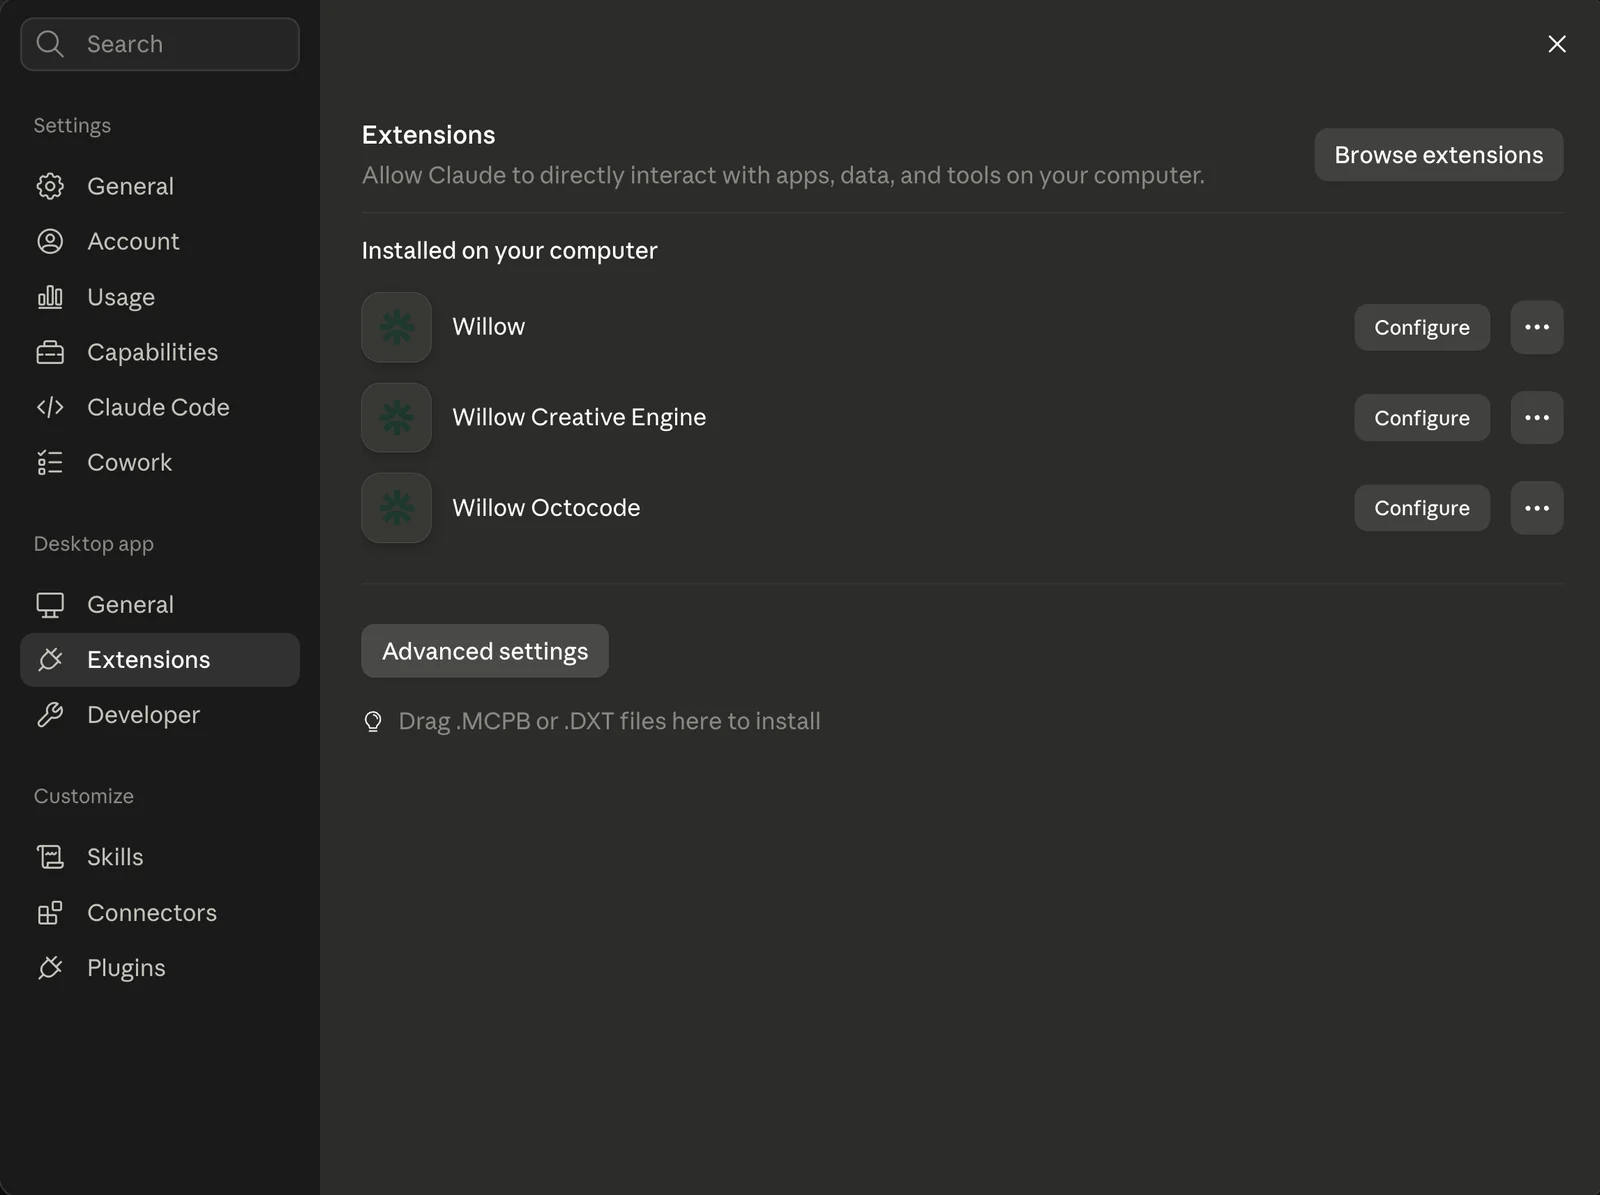Click the gear icon beside Settings General
1600x1195 pixels.
click(x=50, y=186)
